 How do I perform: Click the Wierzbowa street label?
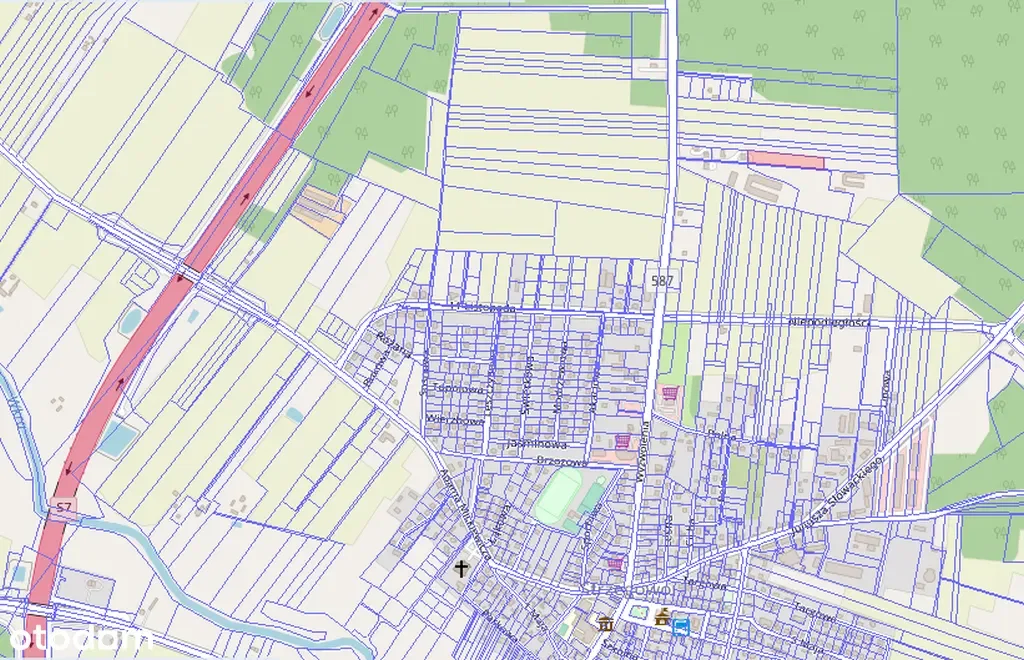point(454,421)
